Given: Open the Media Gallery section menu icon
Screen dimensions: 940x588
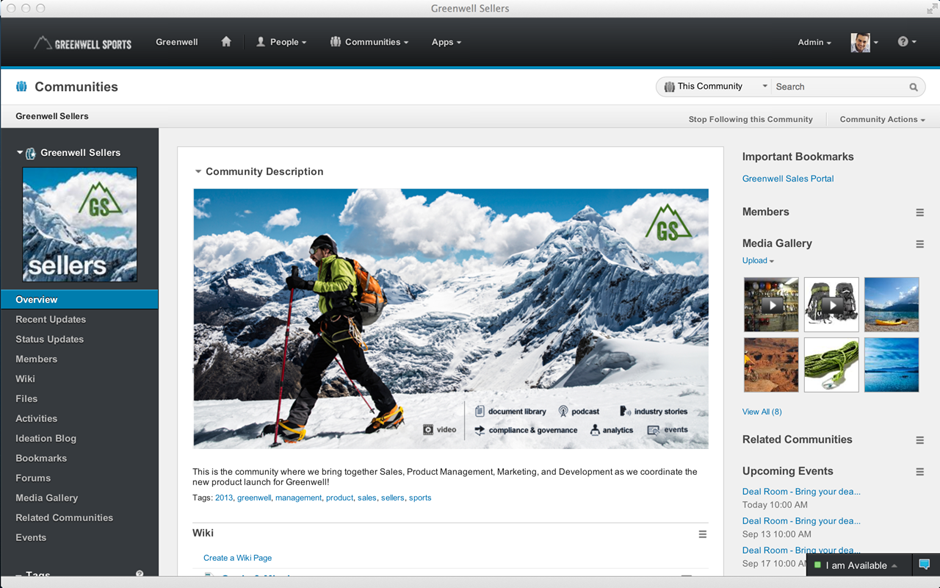Looking at the screenshot, I should click(920, 244).
